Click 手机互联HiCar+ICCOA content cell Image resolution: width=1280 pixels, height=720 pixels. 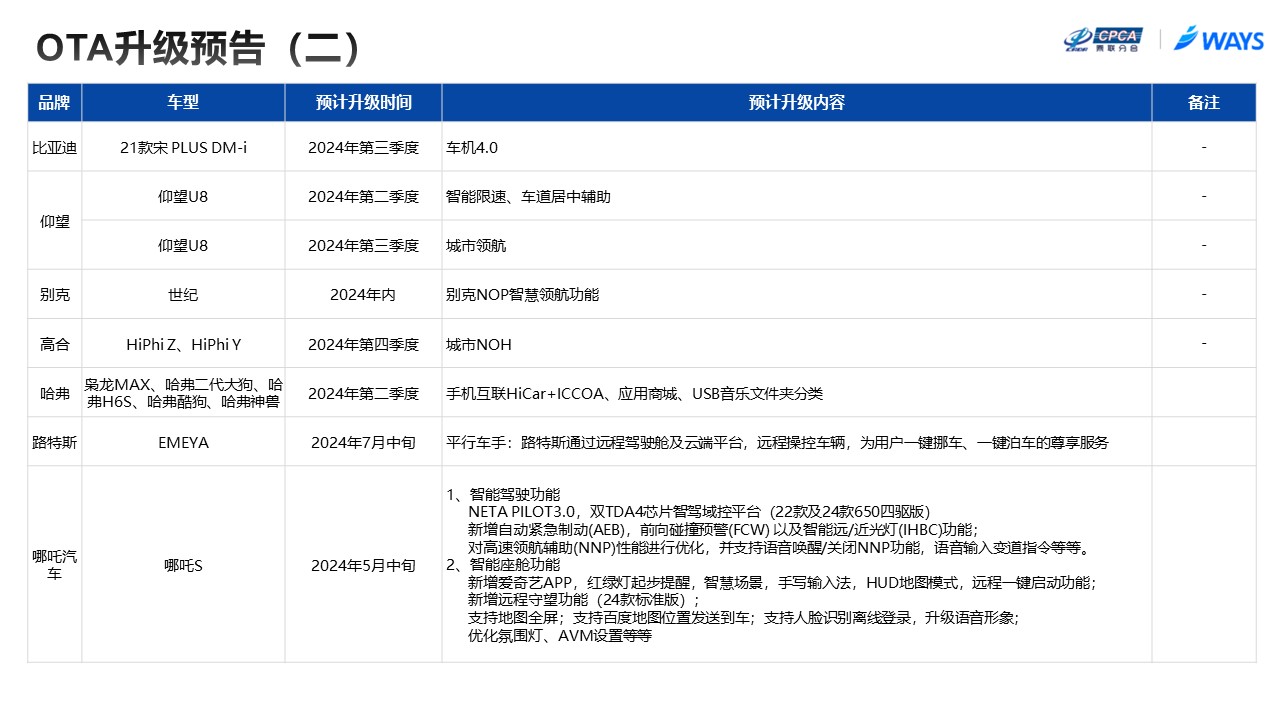tap(796, 393)
